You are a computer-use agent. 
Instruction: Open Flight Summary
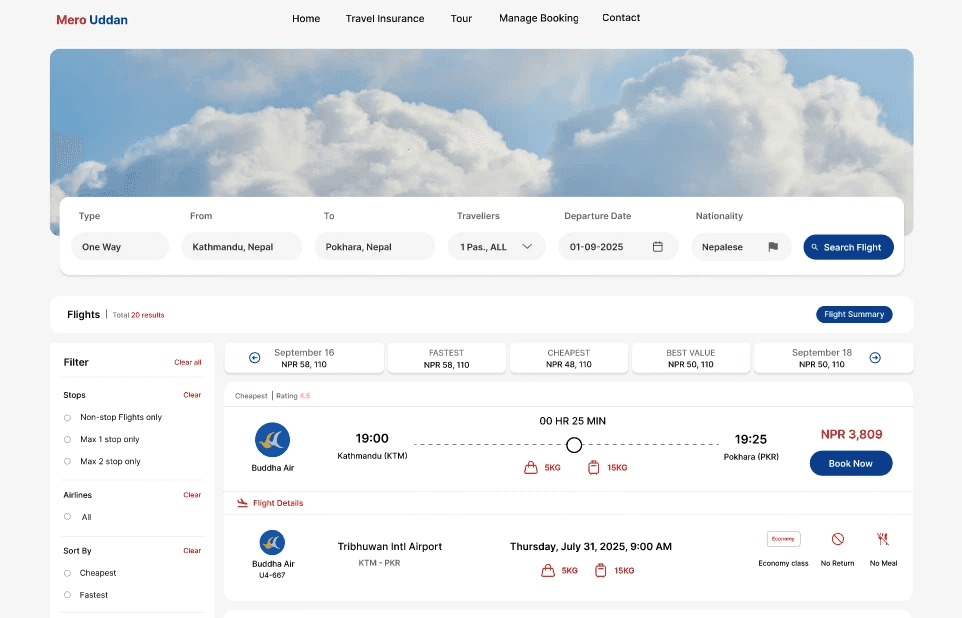click(854, 314)
